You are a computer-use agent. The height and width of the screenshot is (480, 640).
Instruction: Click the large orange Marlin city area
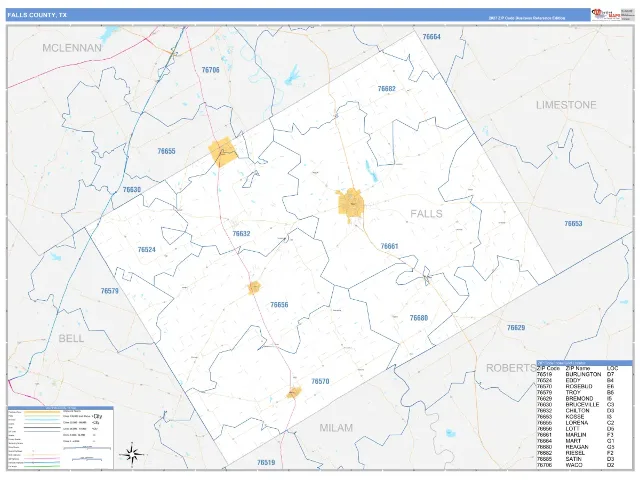(351, 203)
